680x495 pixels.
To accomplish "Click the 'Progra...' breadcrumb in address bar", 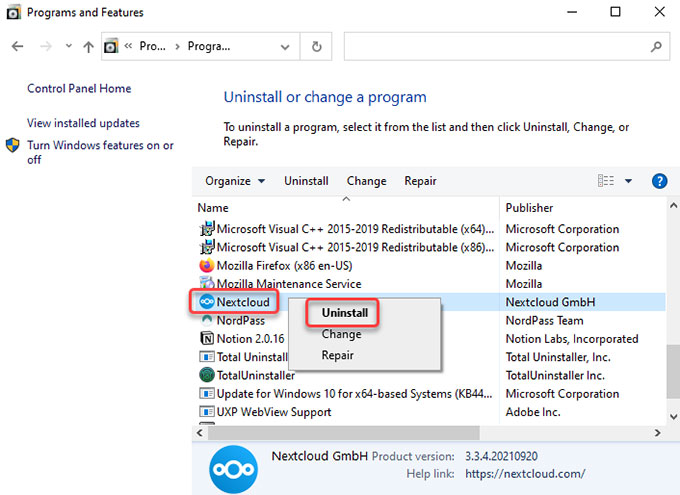I will 209,46.
